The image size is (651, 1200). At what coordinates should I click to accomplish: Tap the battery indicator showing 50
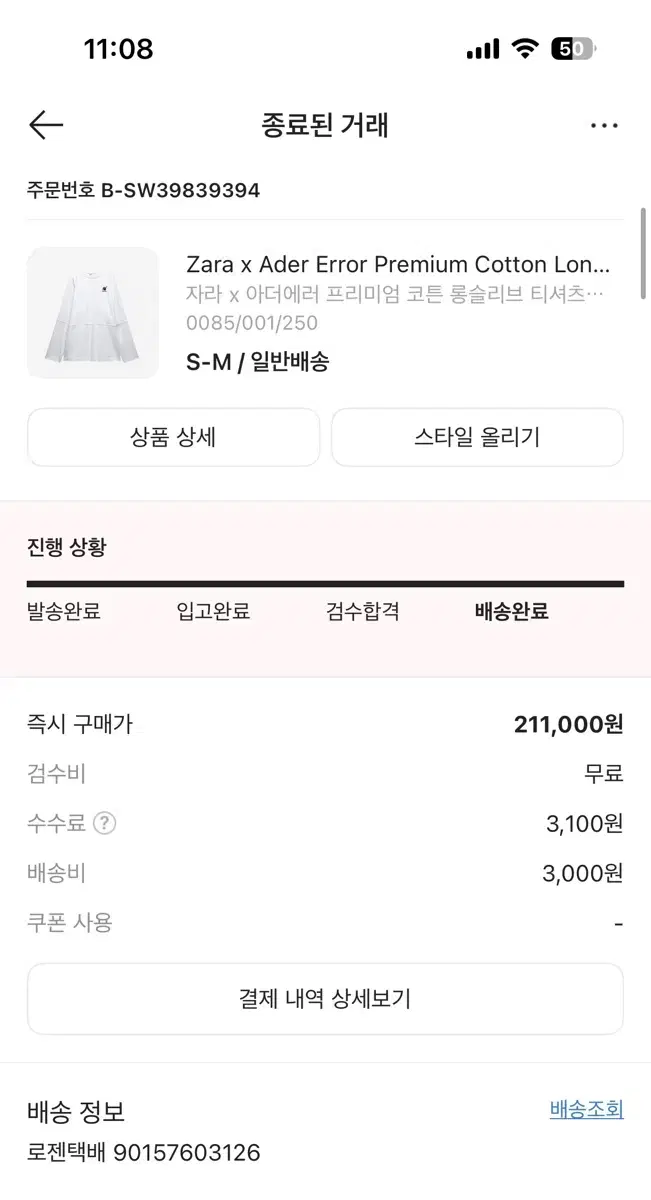(x=571, y=47)
